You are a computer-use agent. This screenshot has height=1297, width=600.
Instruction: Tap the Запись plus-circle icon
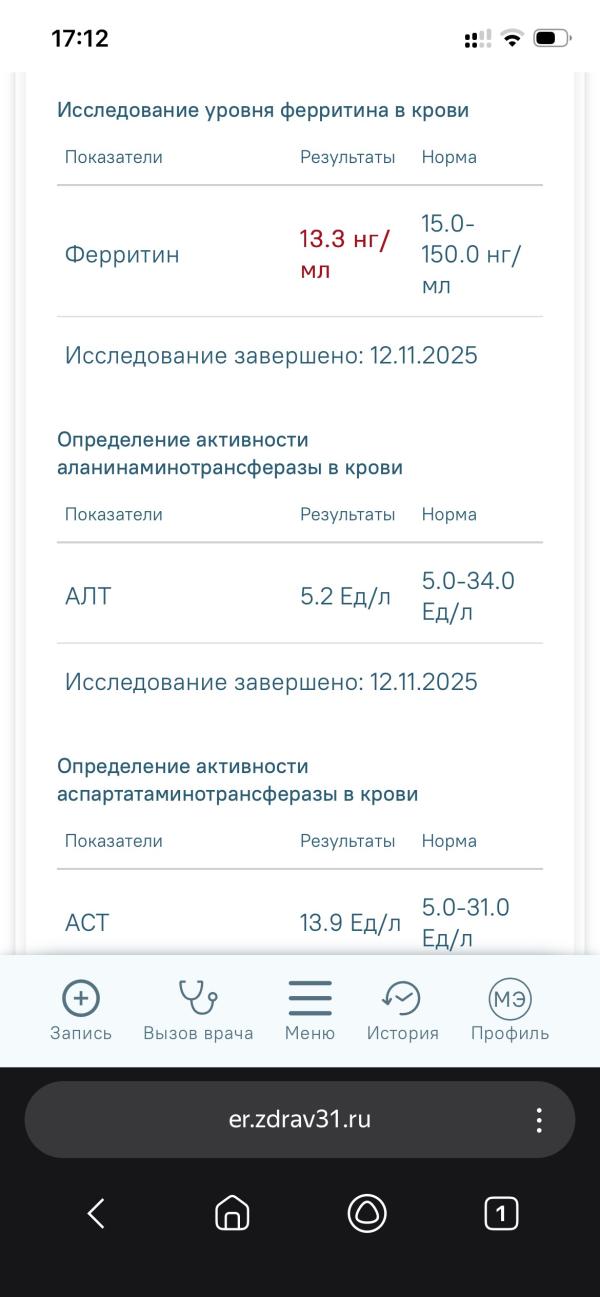[x=81, y=998]
